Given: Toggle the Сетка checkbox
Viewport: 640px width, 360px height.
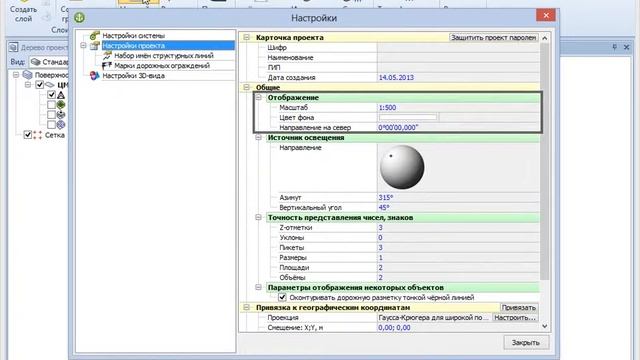Looking at the screenshot, I should [28, 135].
